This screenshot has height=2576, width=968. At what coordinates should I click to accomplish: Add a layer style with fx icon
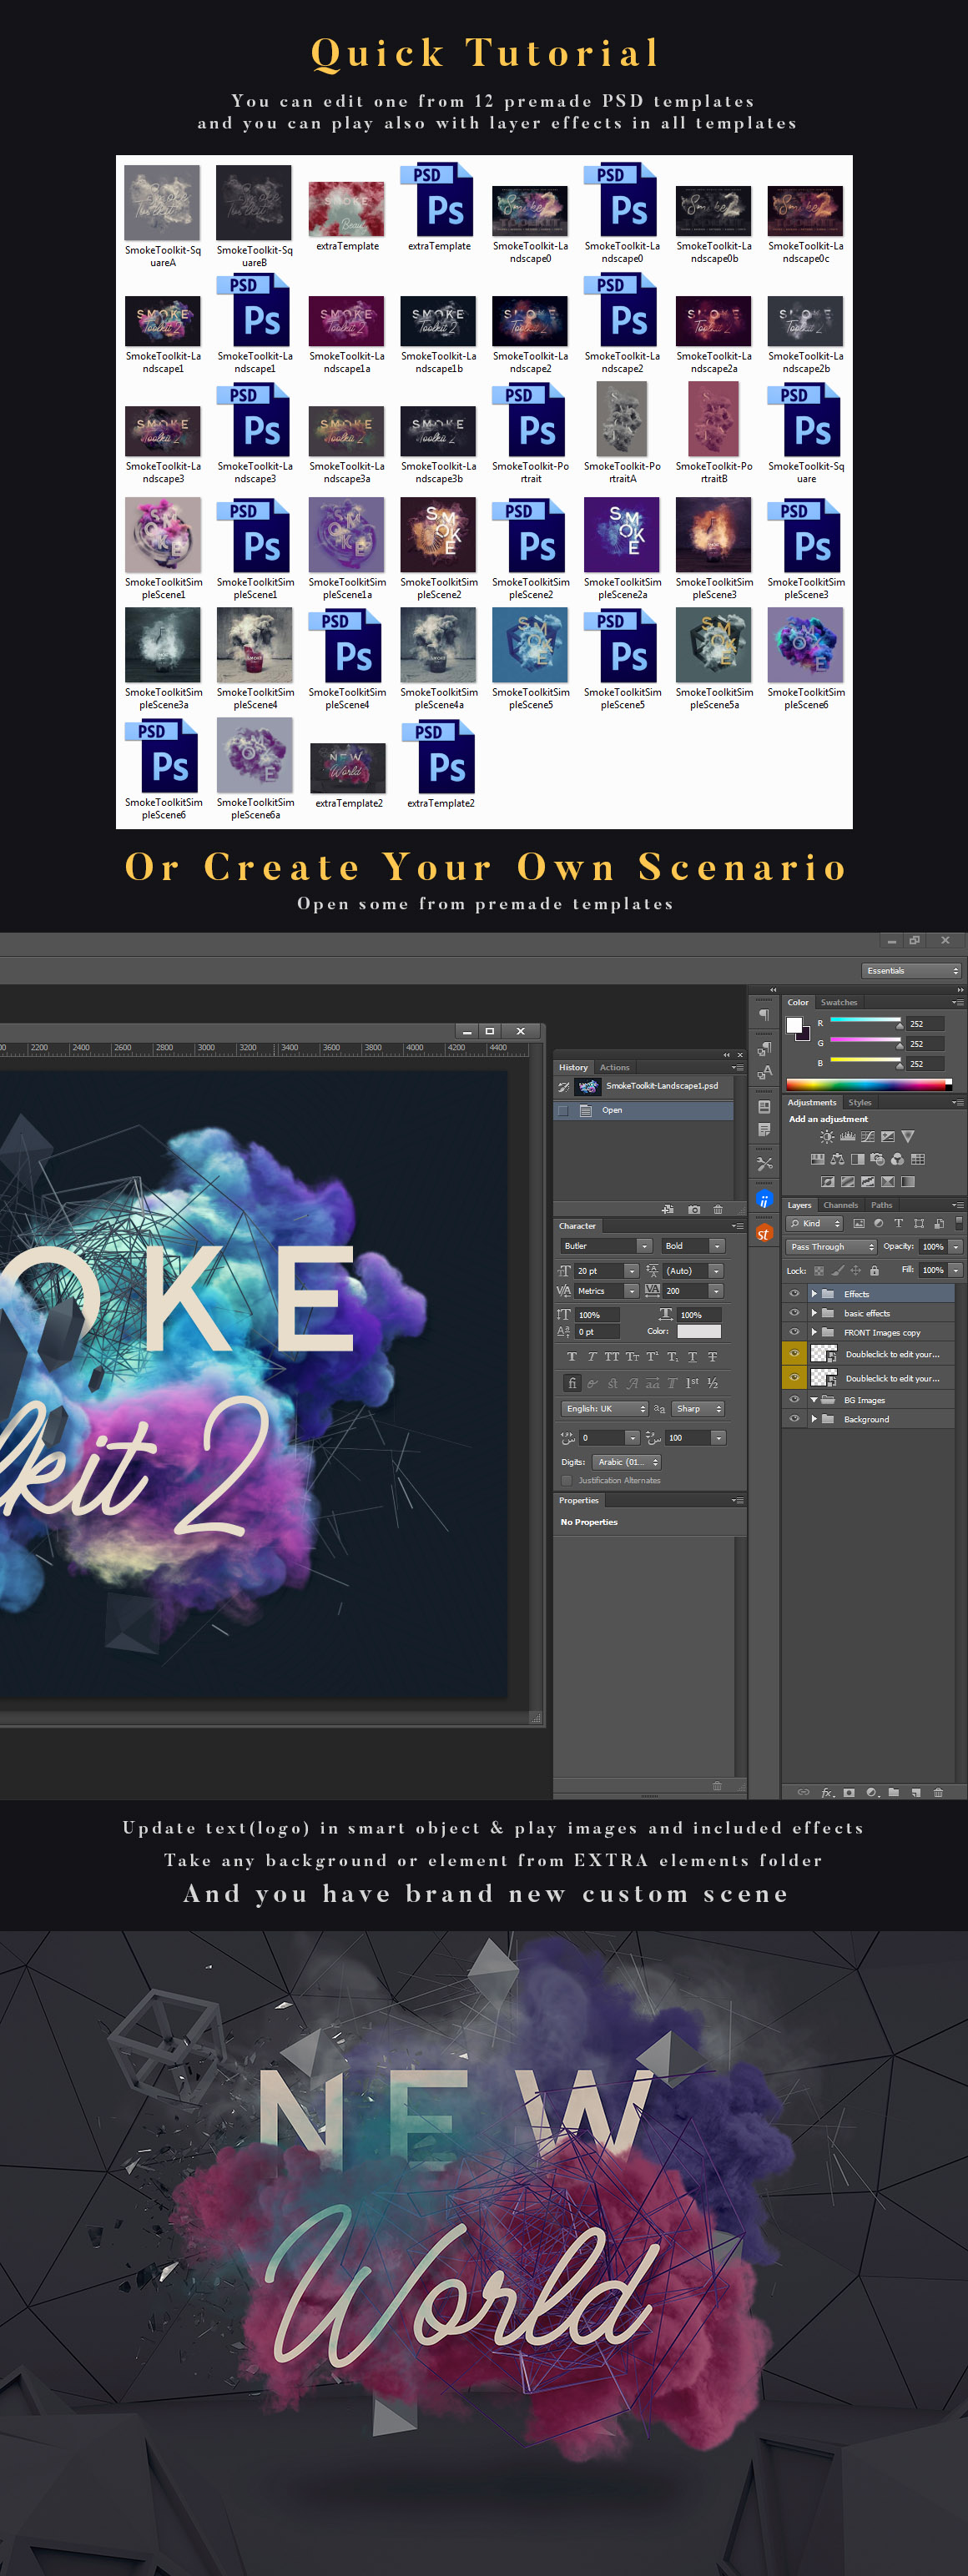pyautogui.click(x=827, y=1793)
